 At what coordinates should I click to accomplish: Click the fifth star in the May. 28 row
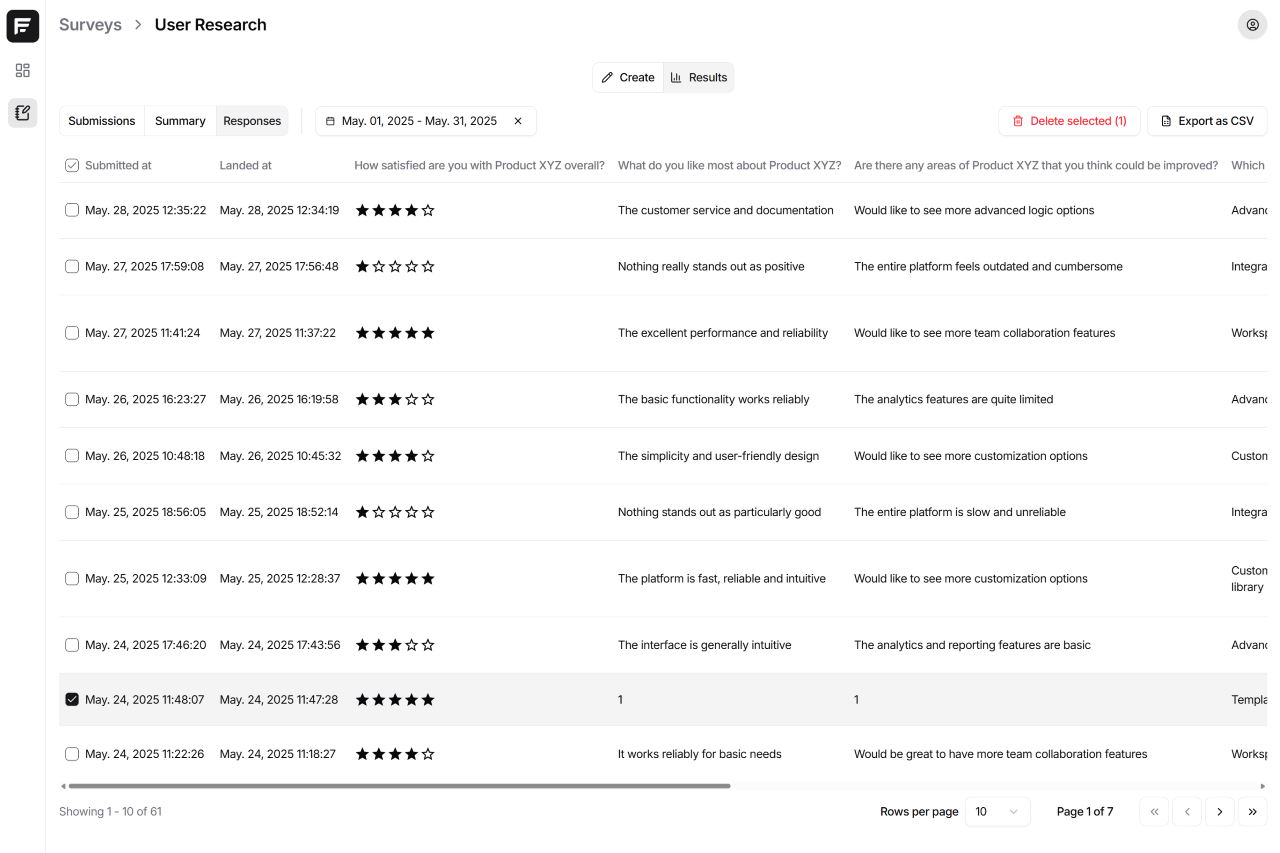[x=428, y=211]
